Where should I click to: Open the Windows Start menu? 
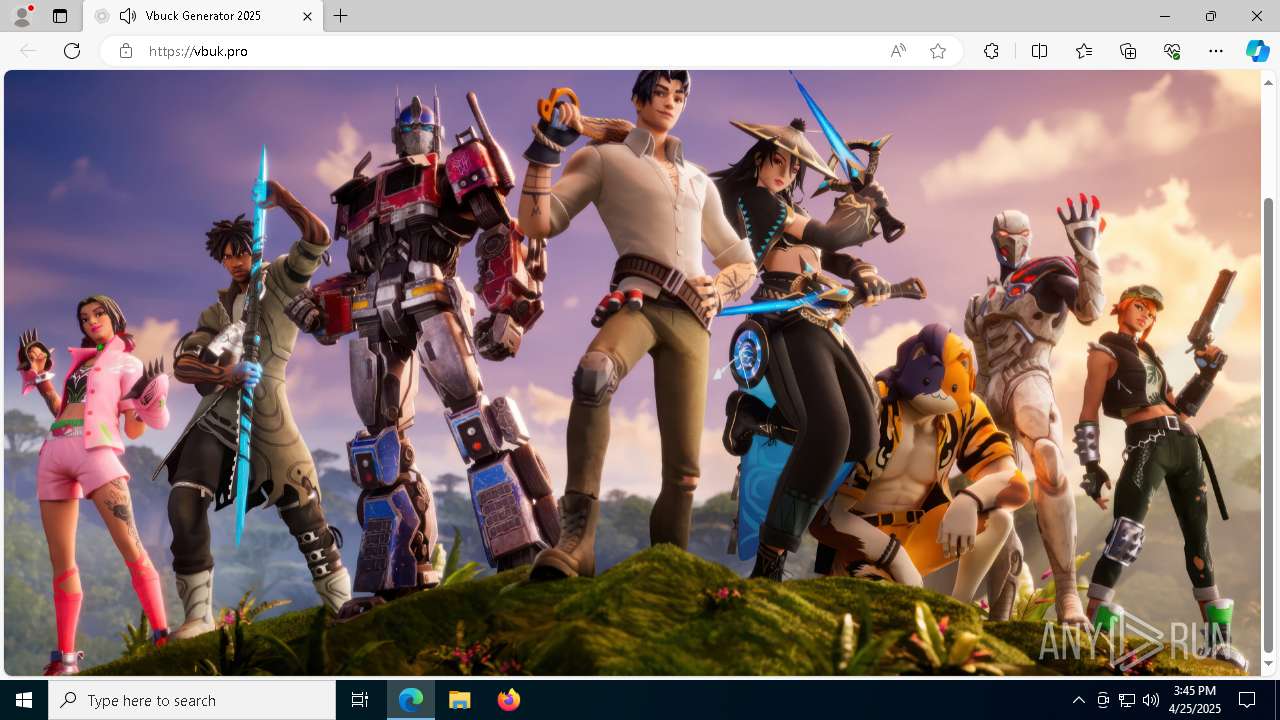tap(24, 700)
